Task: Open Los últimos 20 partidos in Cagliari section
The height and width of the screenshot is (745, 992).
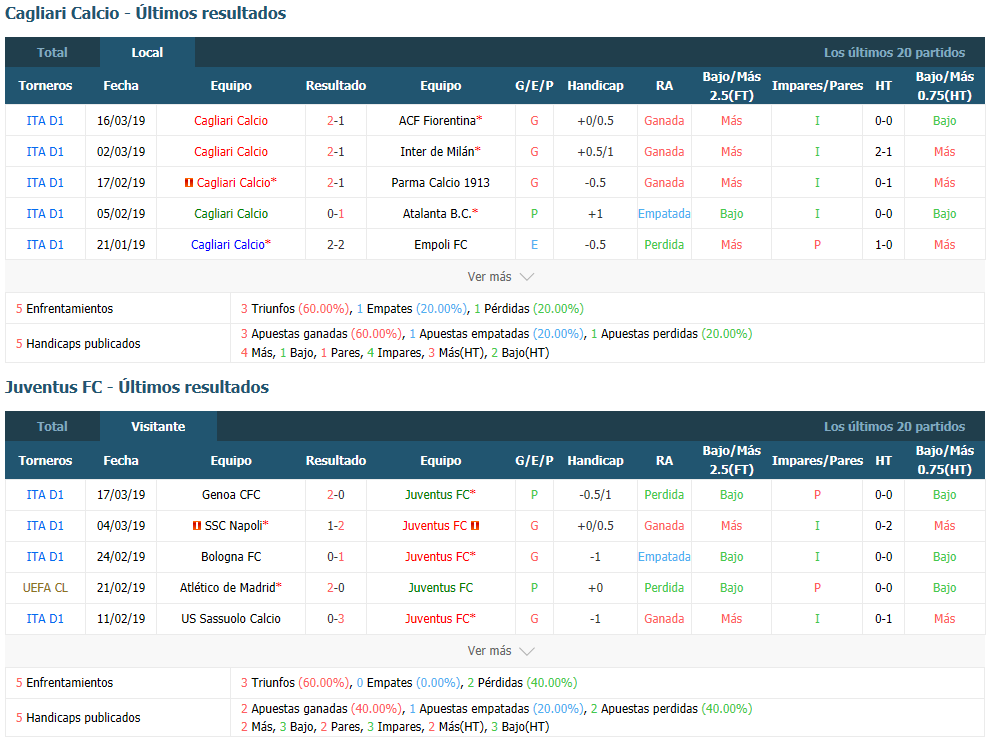Action: (x=894, y=52)
